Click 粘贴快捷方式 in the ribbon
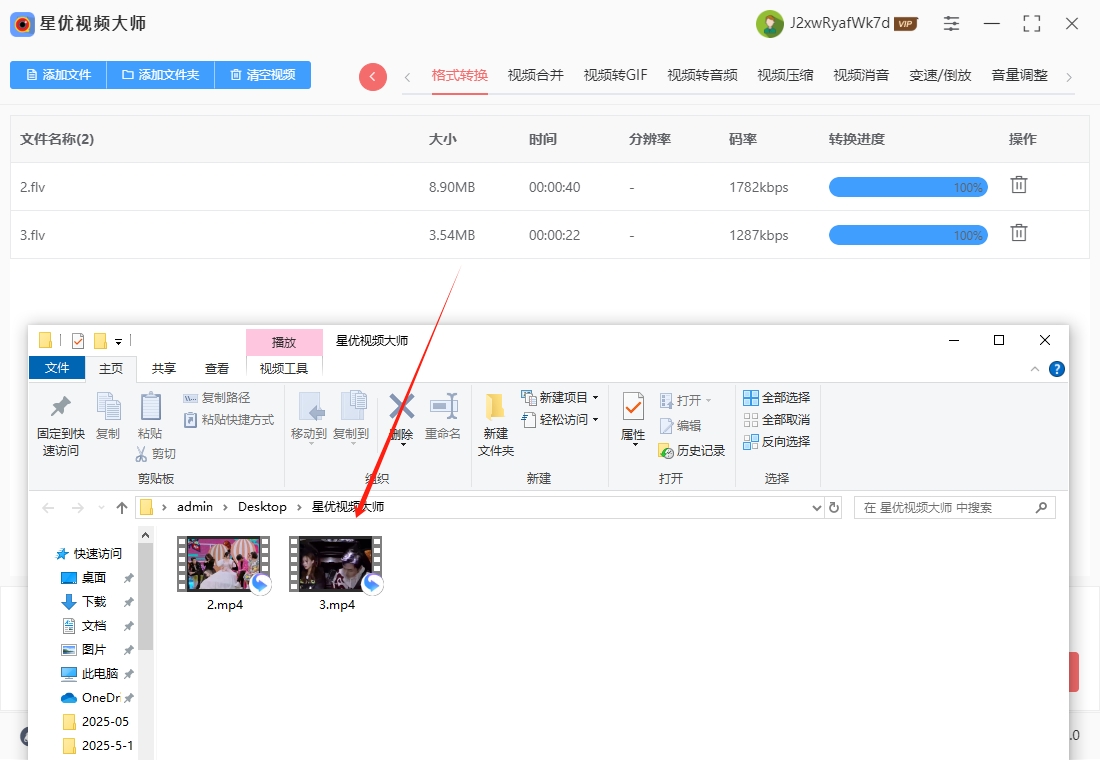The height and width of the screenshot is (760, 1100). [229, 420]
